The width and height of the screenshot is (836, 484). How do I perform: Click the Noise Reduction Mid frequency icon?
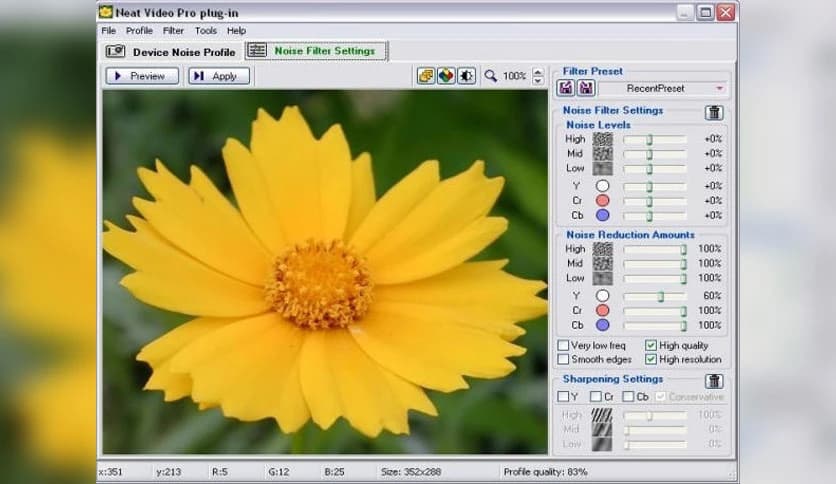click(x=602, y=263)
